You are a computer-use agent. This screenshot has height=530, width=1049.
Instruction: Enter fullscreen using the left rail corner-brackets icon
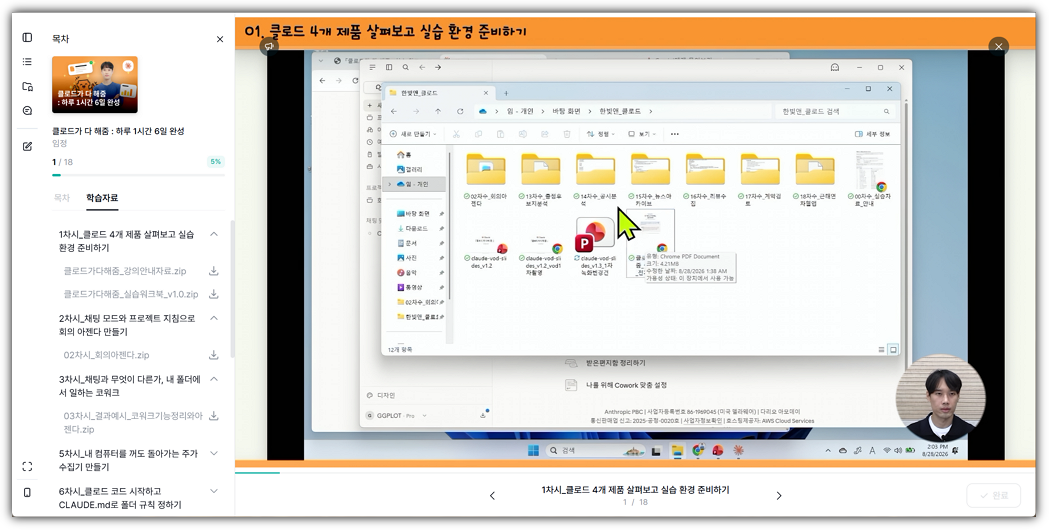pos(27,466)
